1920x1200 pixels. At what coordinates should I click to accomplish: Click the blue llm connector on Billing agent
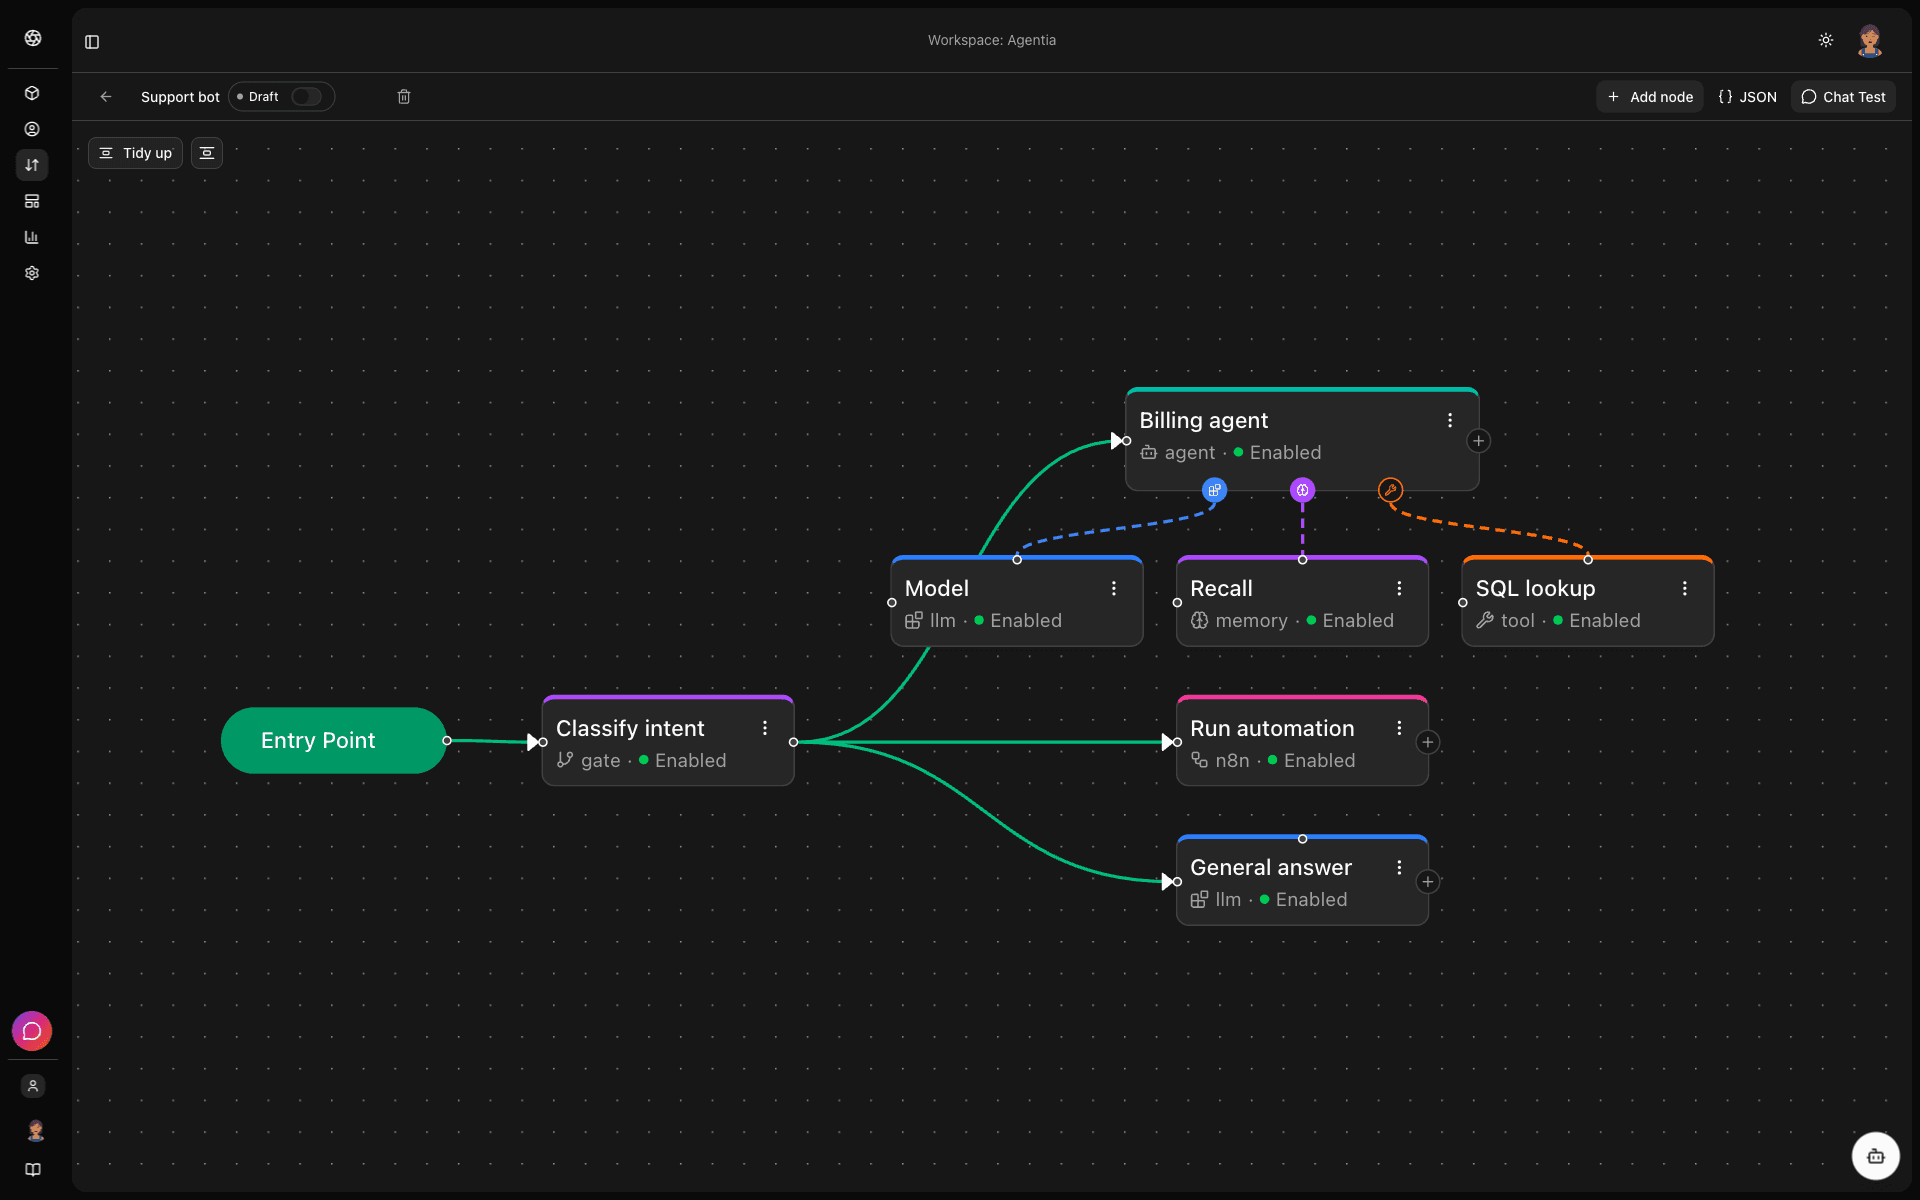tap(1214, 490)
